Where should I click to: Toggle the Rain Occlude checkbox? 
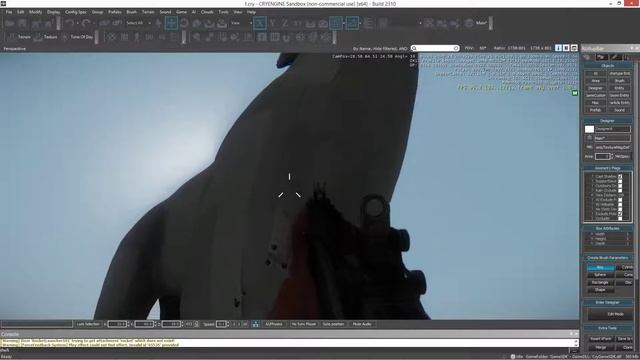pyautogui.click(x=620, y=191)
